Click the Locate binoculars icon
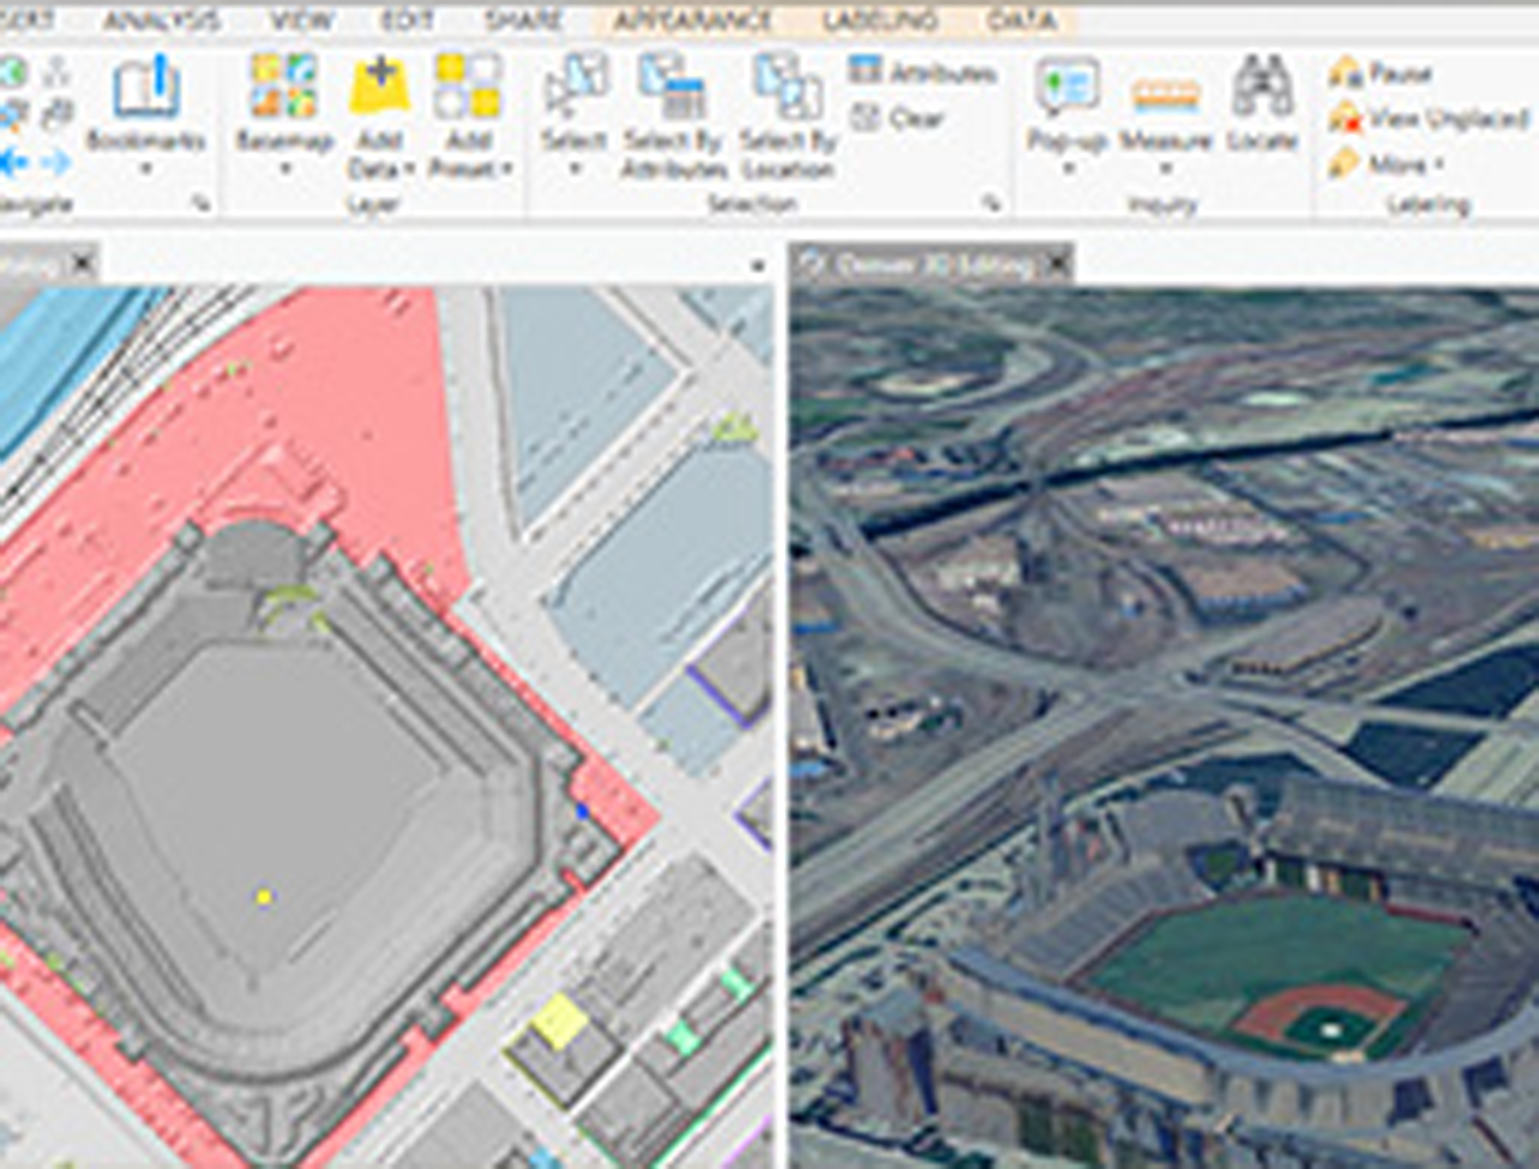 coord(1262,88)
